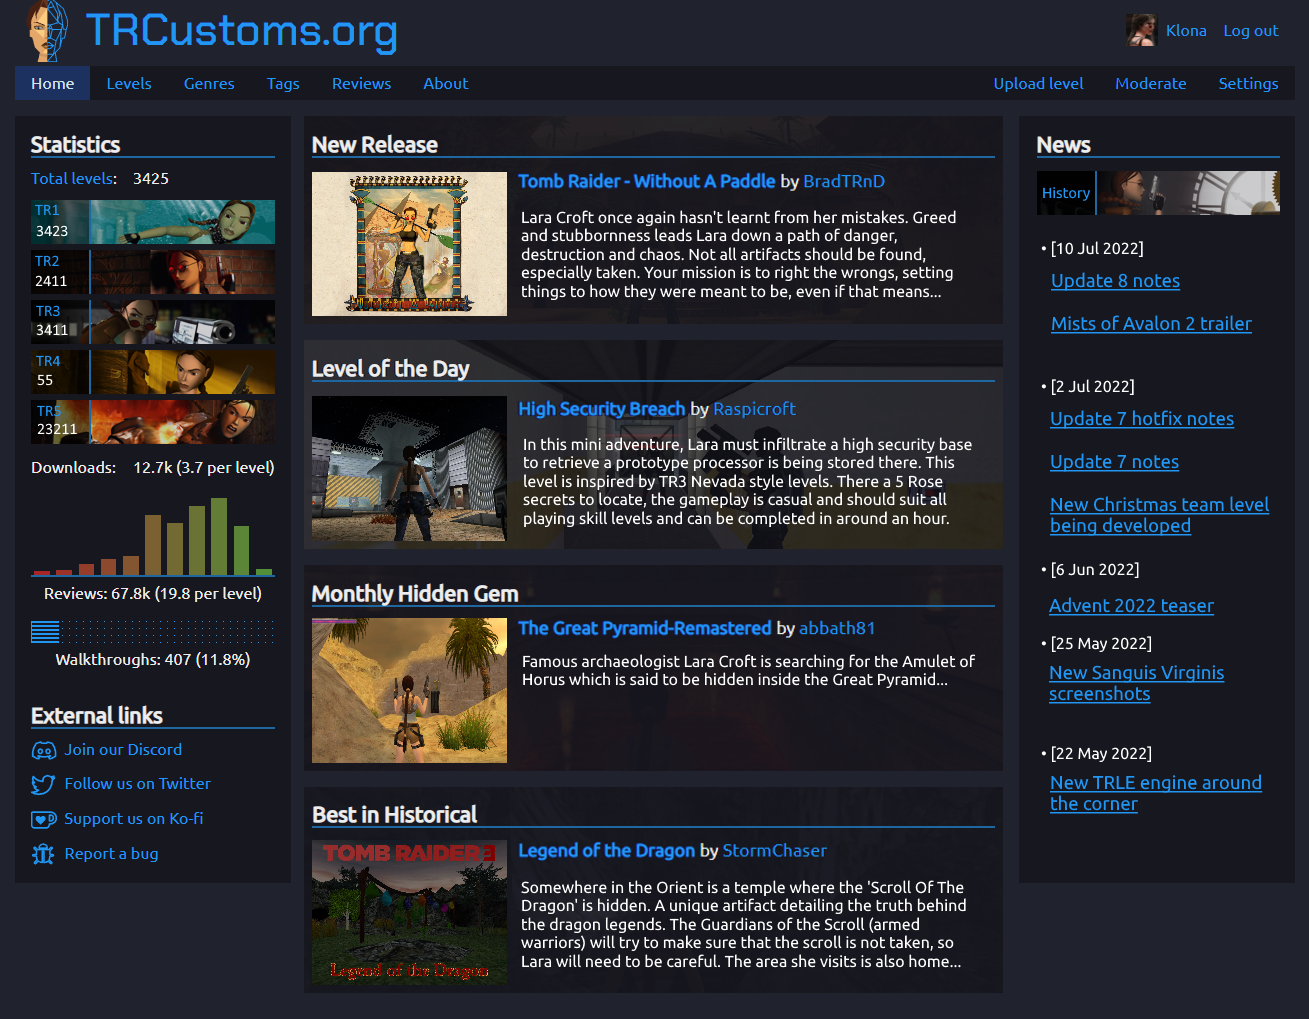This screenshot has width=1309, height=1019.
Task: Open the Advent 2022 teaser post
Action: click(x=1131, y=606)
